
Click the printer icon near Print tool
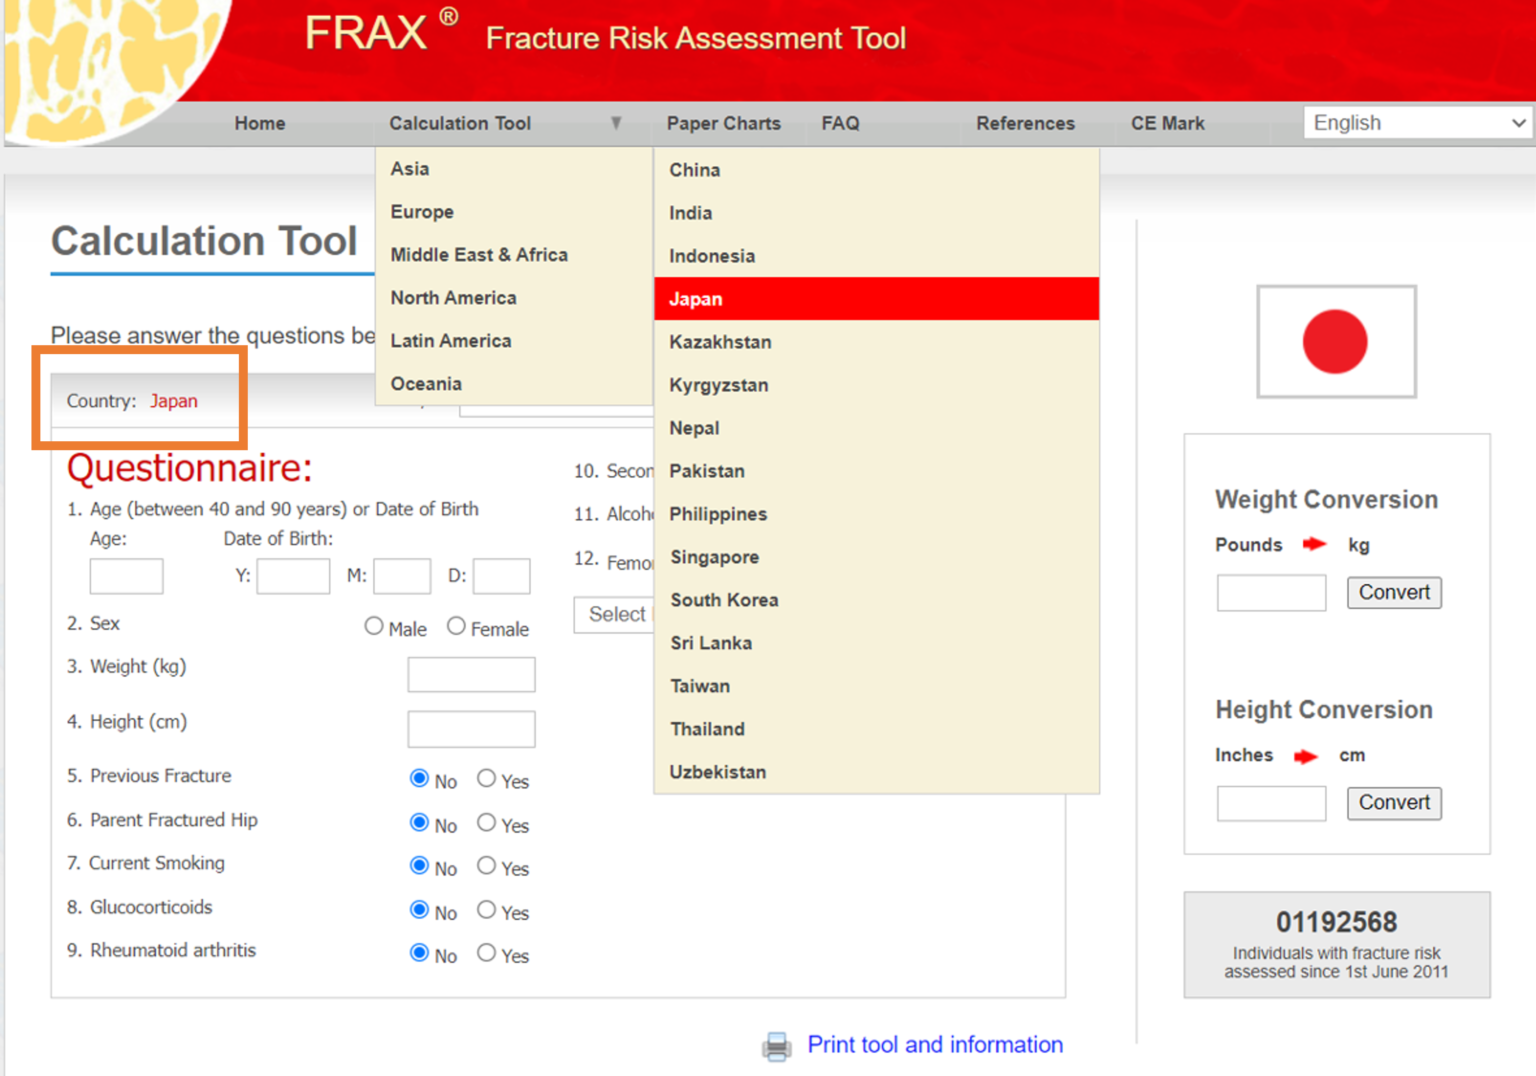(776, 1044)
